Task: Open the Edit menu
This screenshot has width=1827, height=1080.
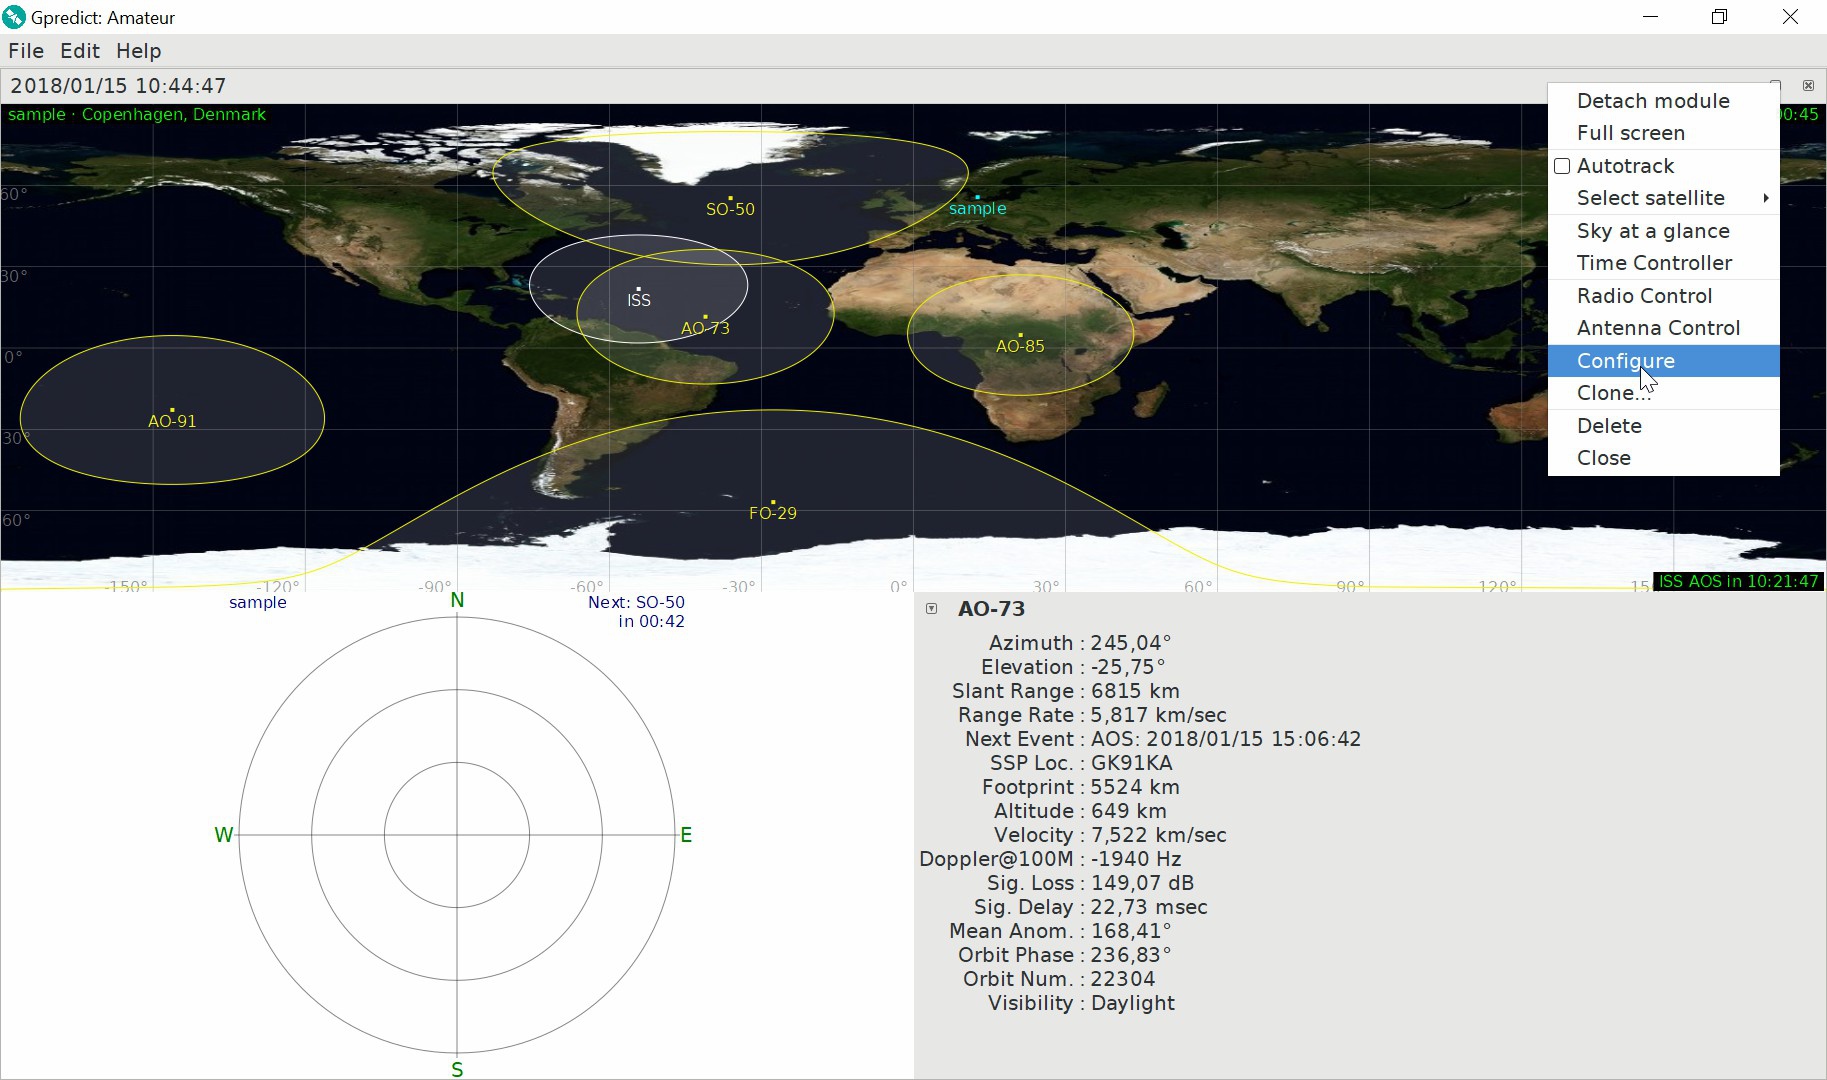Action: pyautogui.click(x=80, y=51)
